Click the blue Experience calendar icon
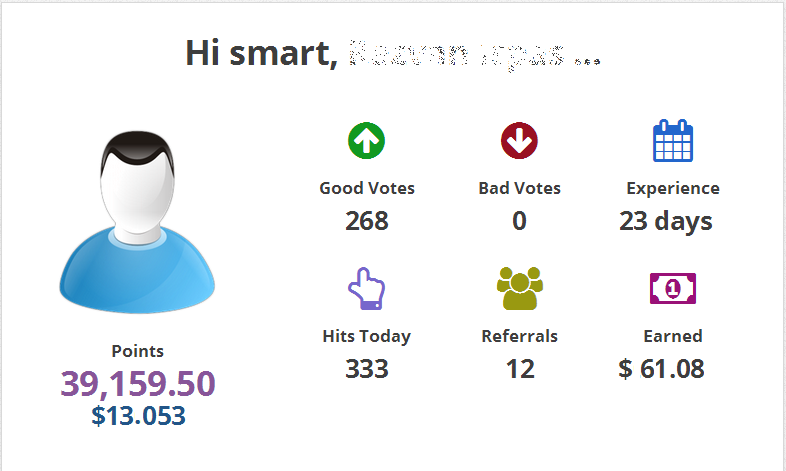 tap(672, 141)
